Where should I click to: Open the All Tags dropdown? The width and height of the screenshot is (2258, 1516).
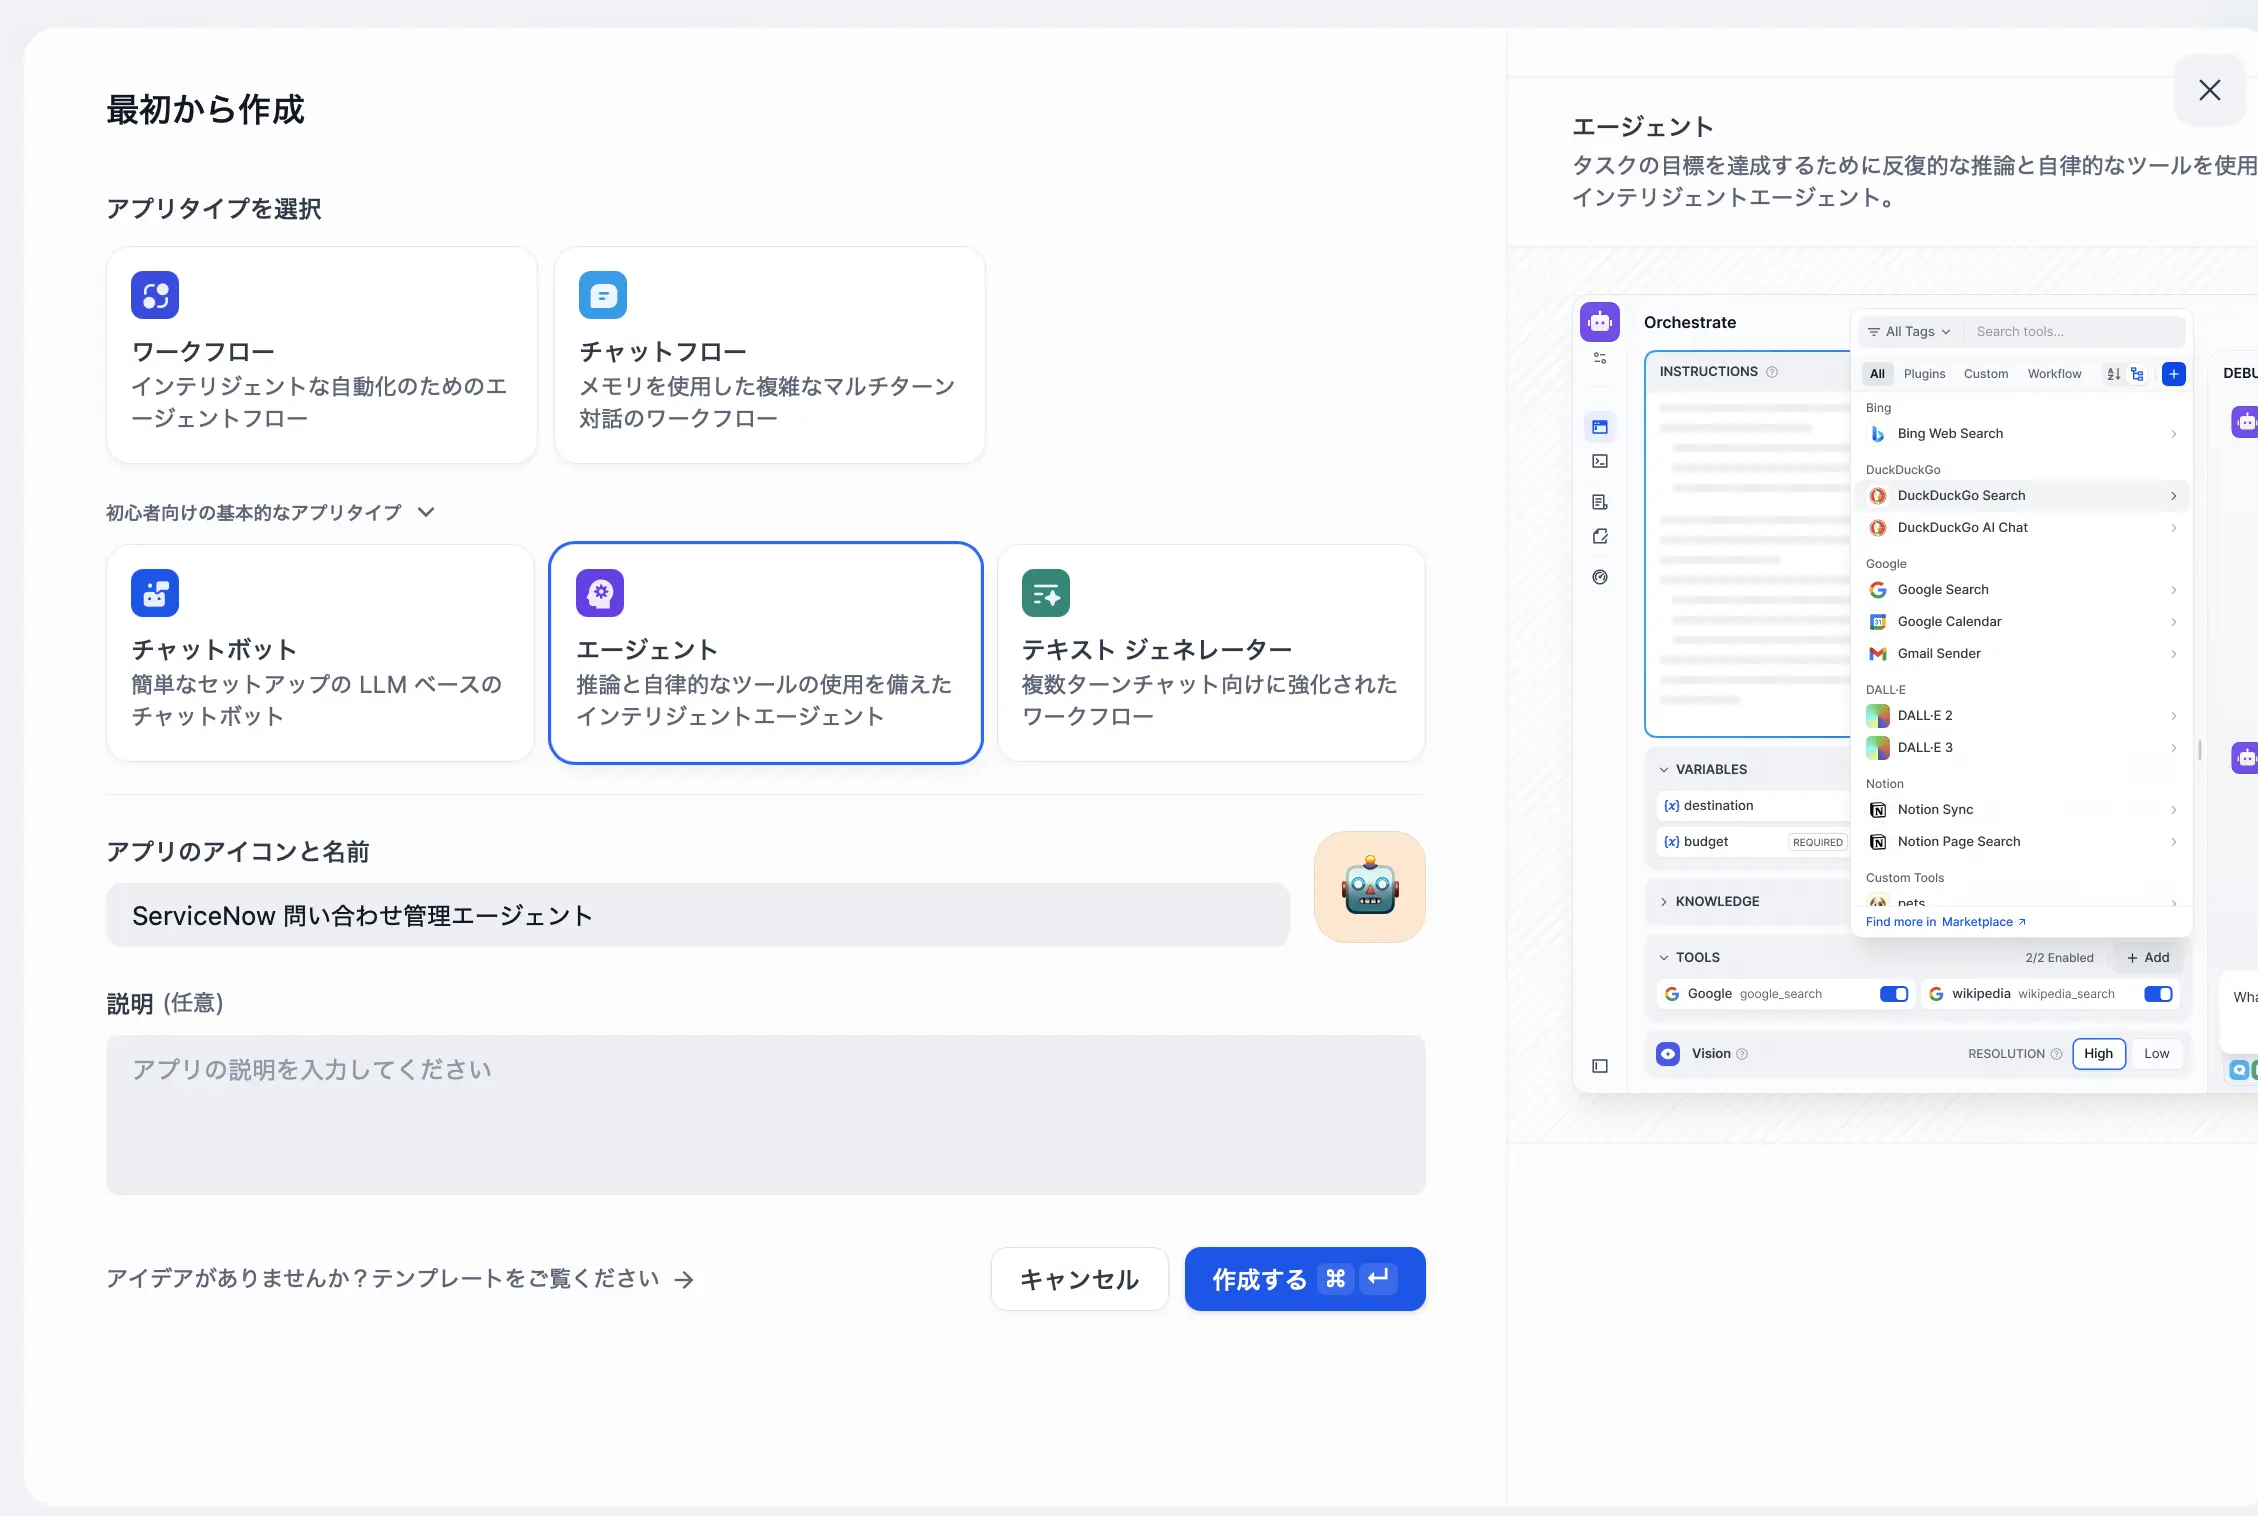click(1908, 331)
